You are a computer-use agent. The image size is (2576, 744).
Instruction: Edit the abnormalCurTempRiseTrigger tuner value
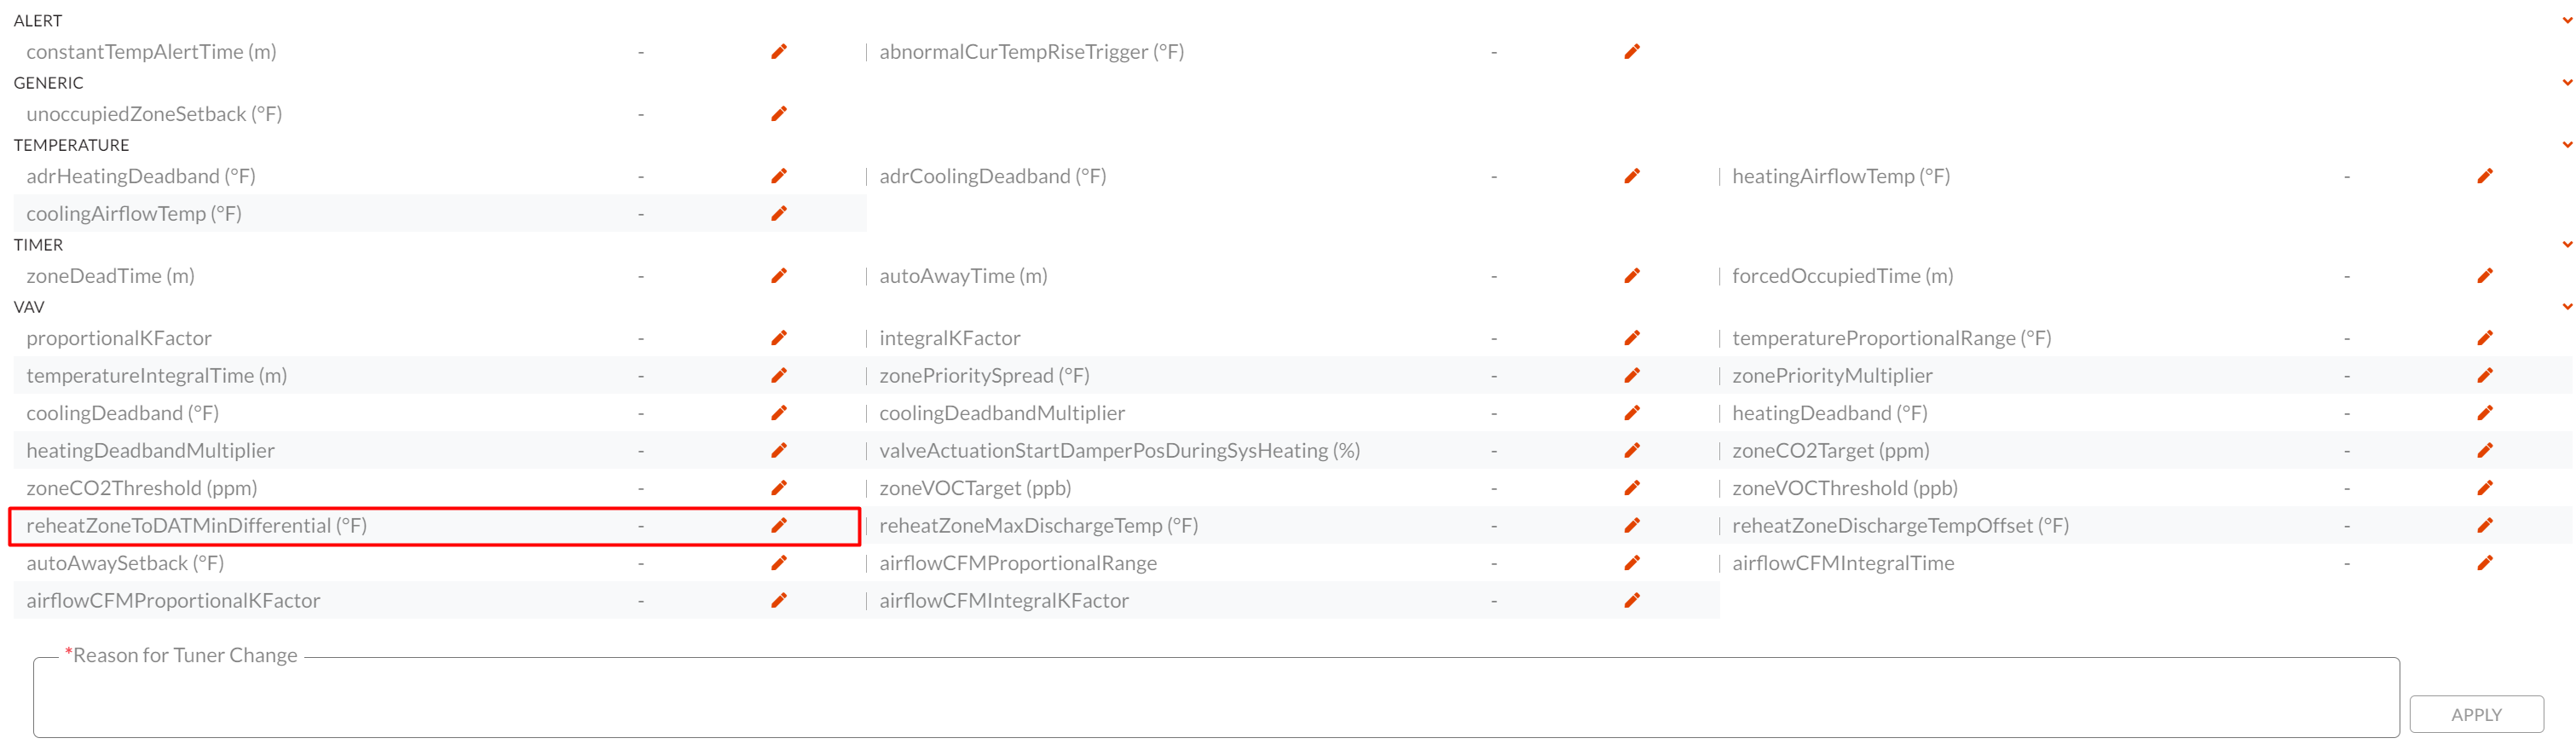[x=1632, y=52]
